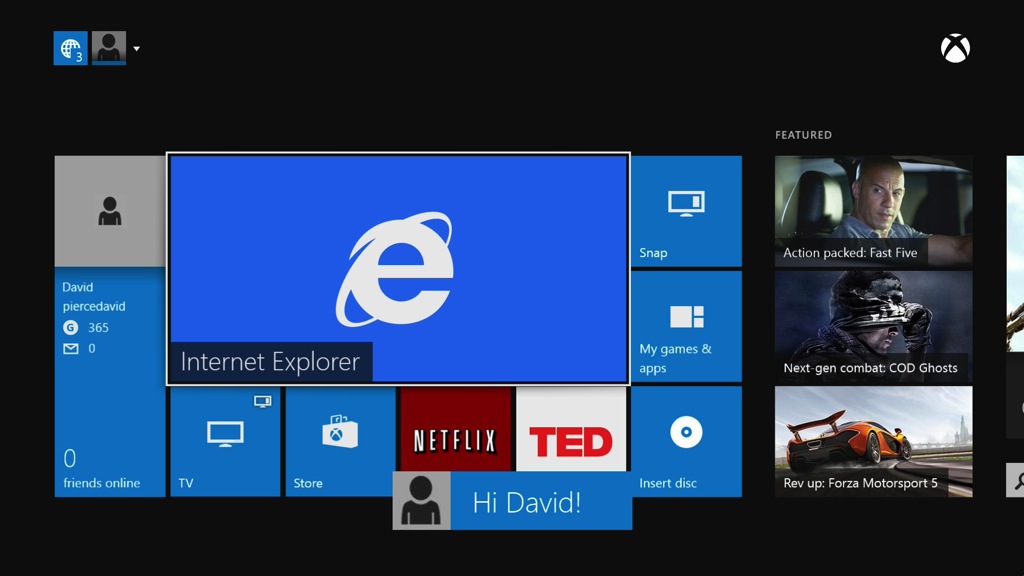Viewport: 1024px width, 576px height.
Task: Launch the TED app tile
Action: click(571, 429)
